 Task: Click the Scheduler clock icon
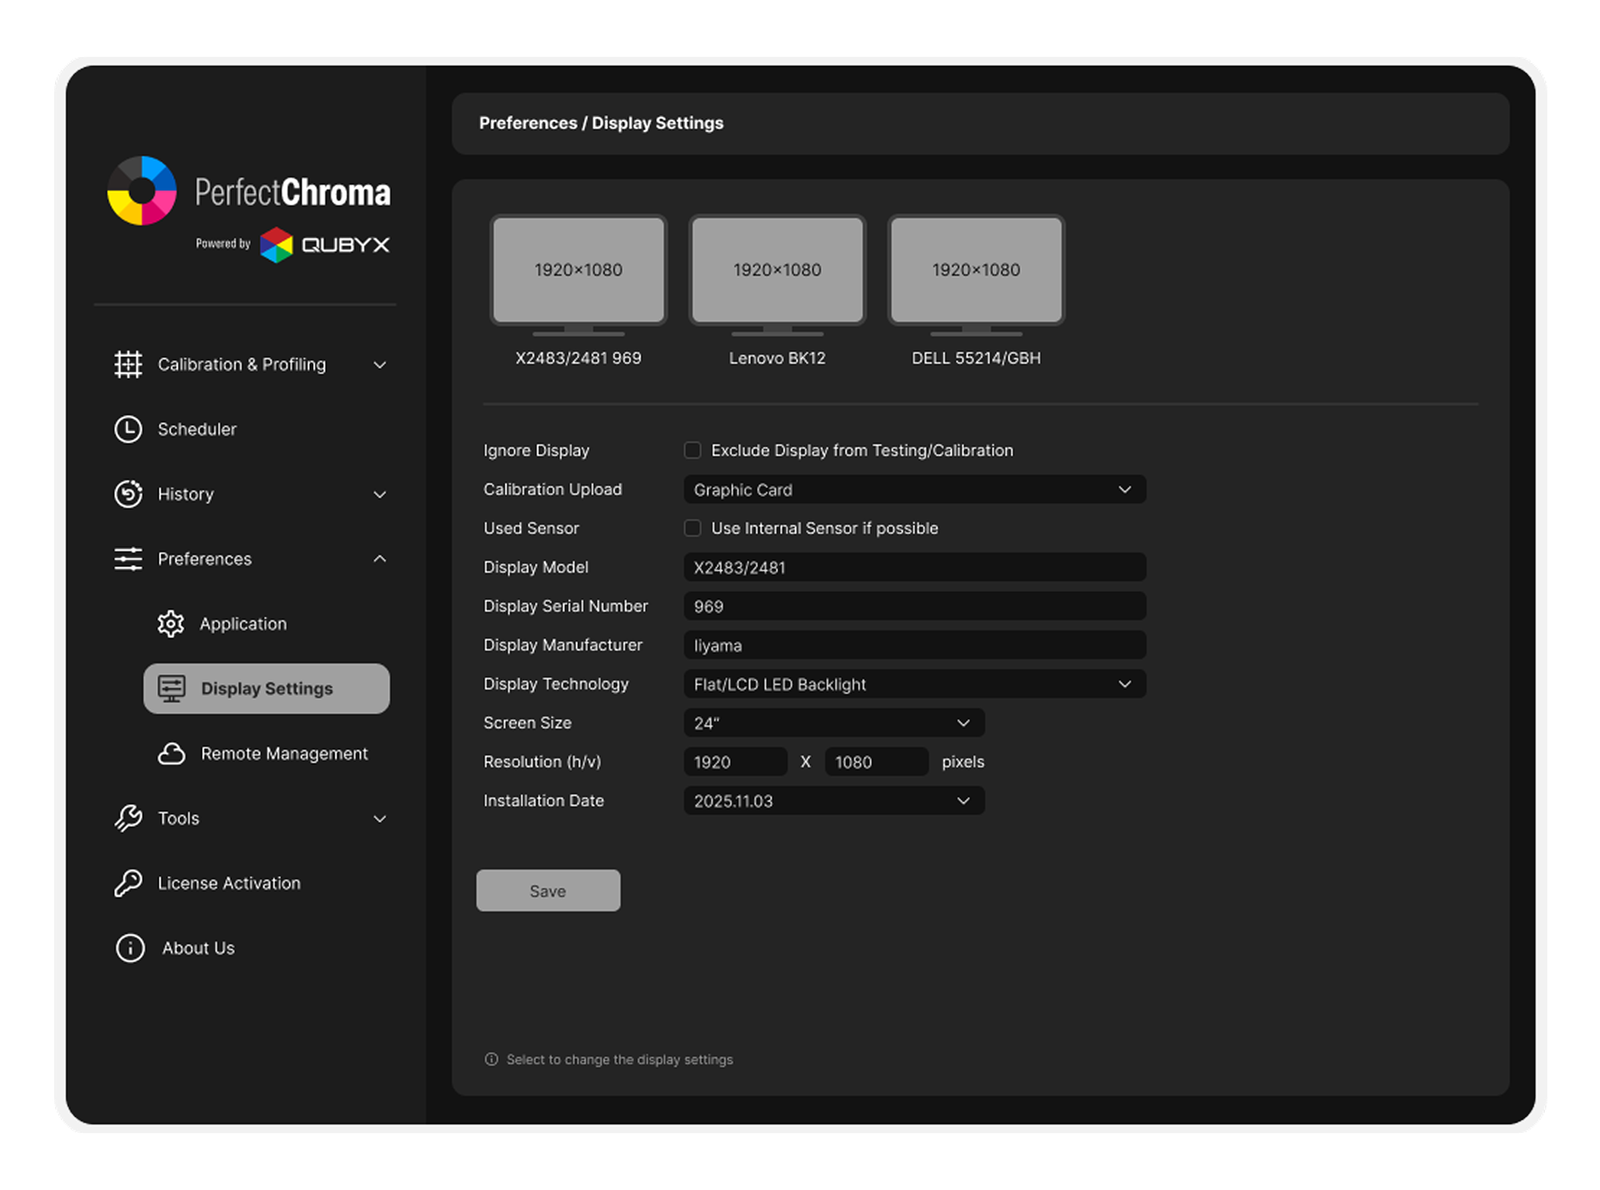[129, 429]
